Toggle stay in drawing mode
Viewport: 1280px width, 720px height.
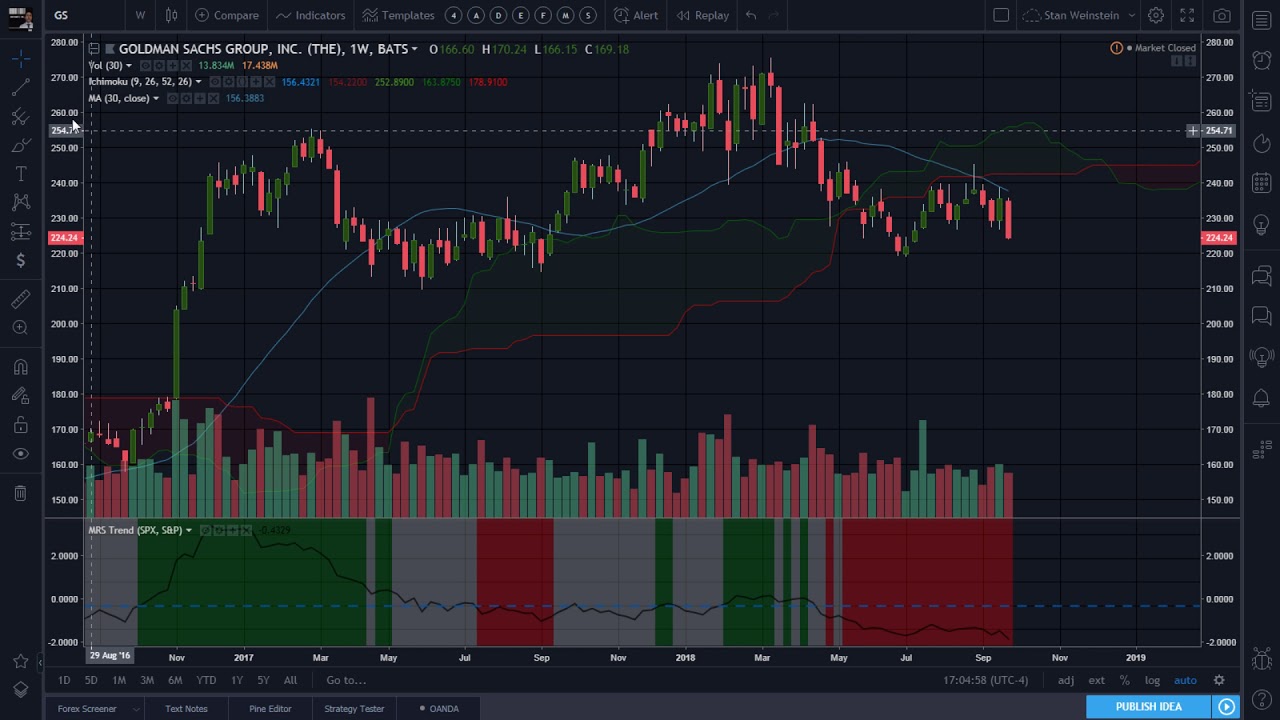point(20,396)
